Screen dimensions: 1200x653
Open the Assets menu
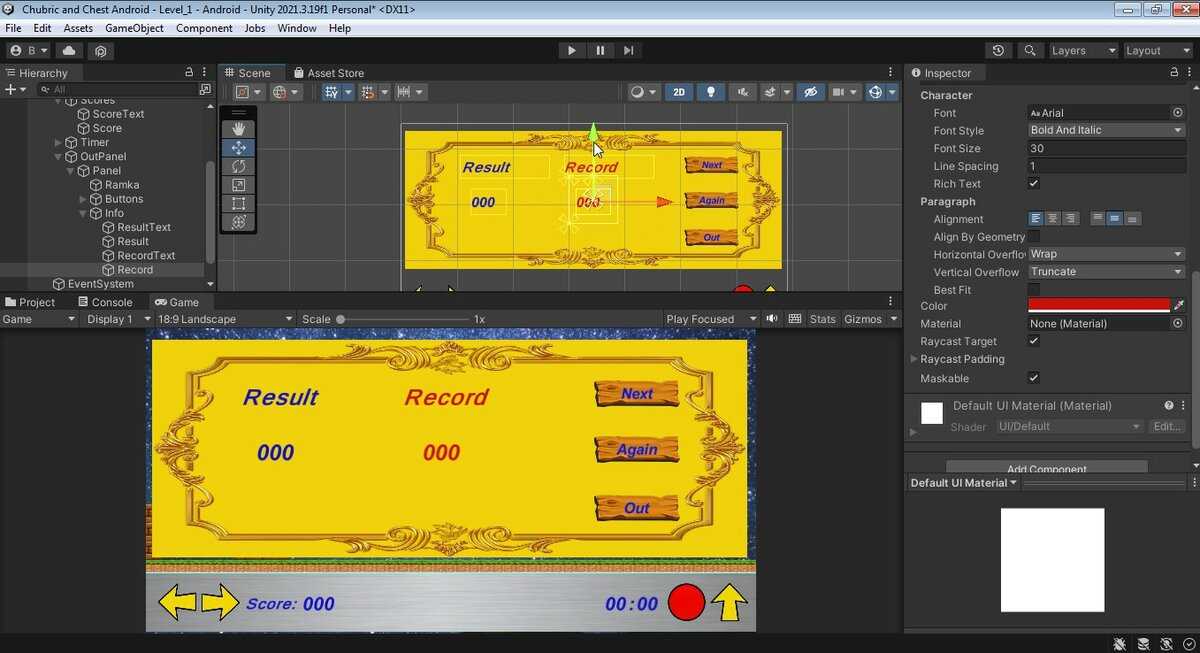(x=78, y=28)
